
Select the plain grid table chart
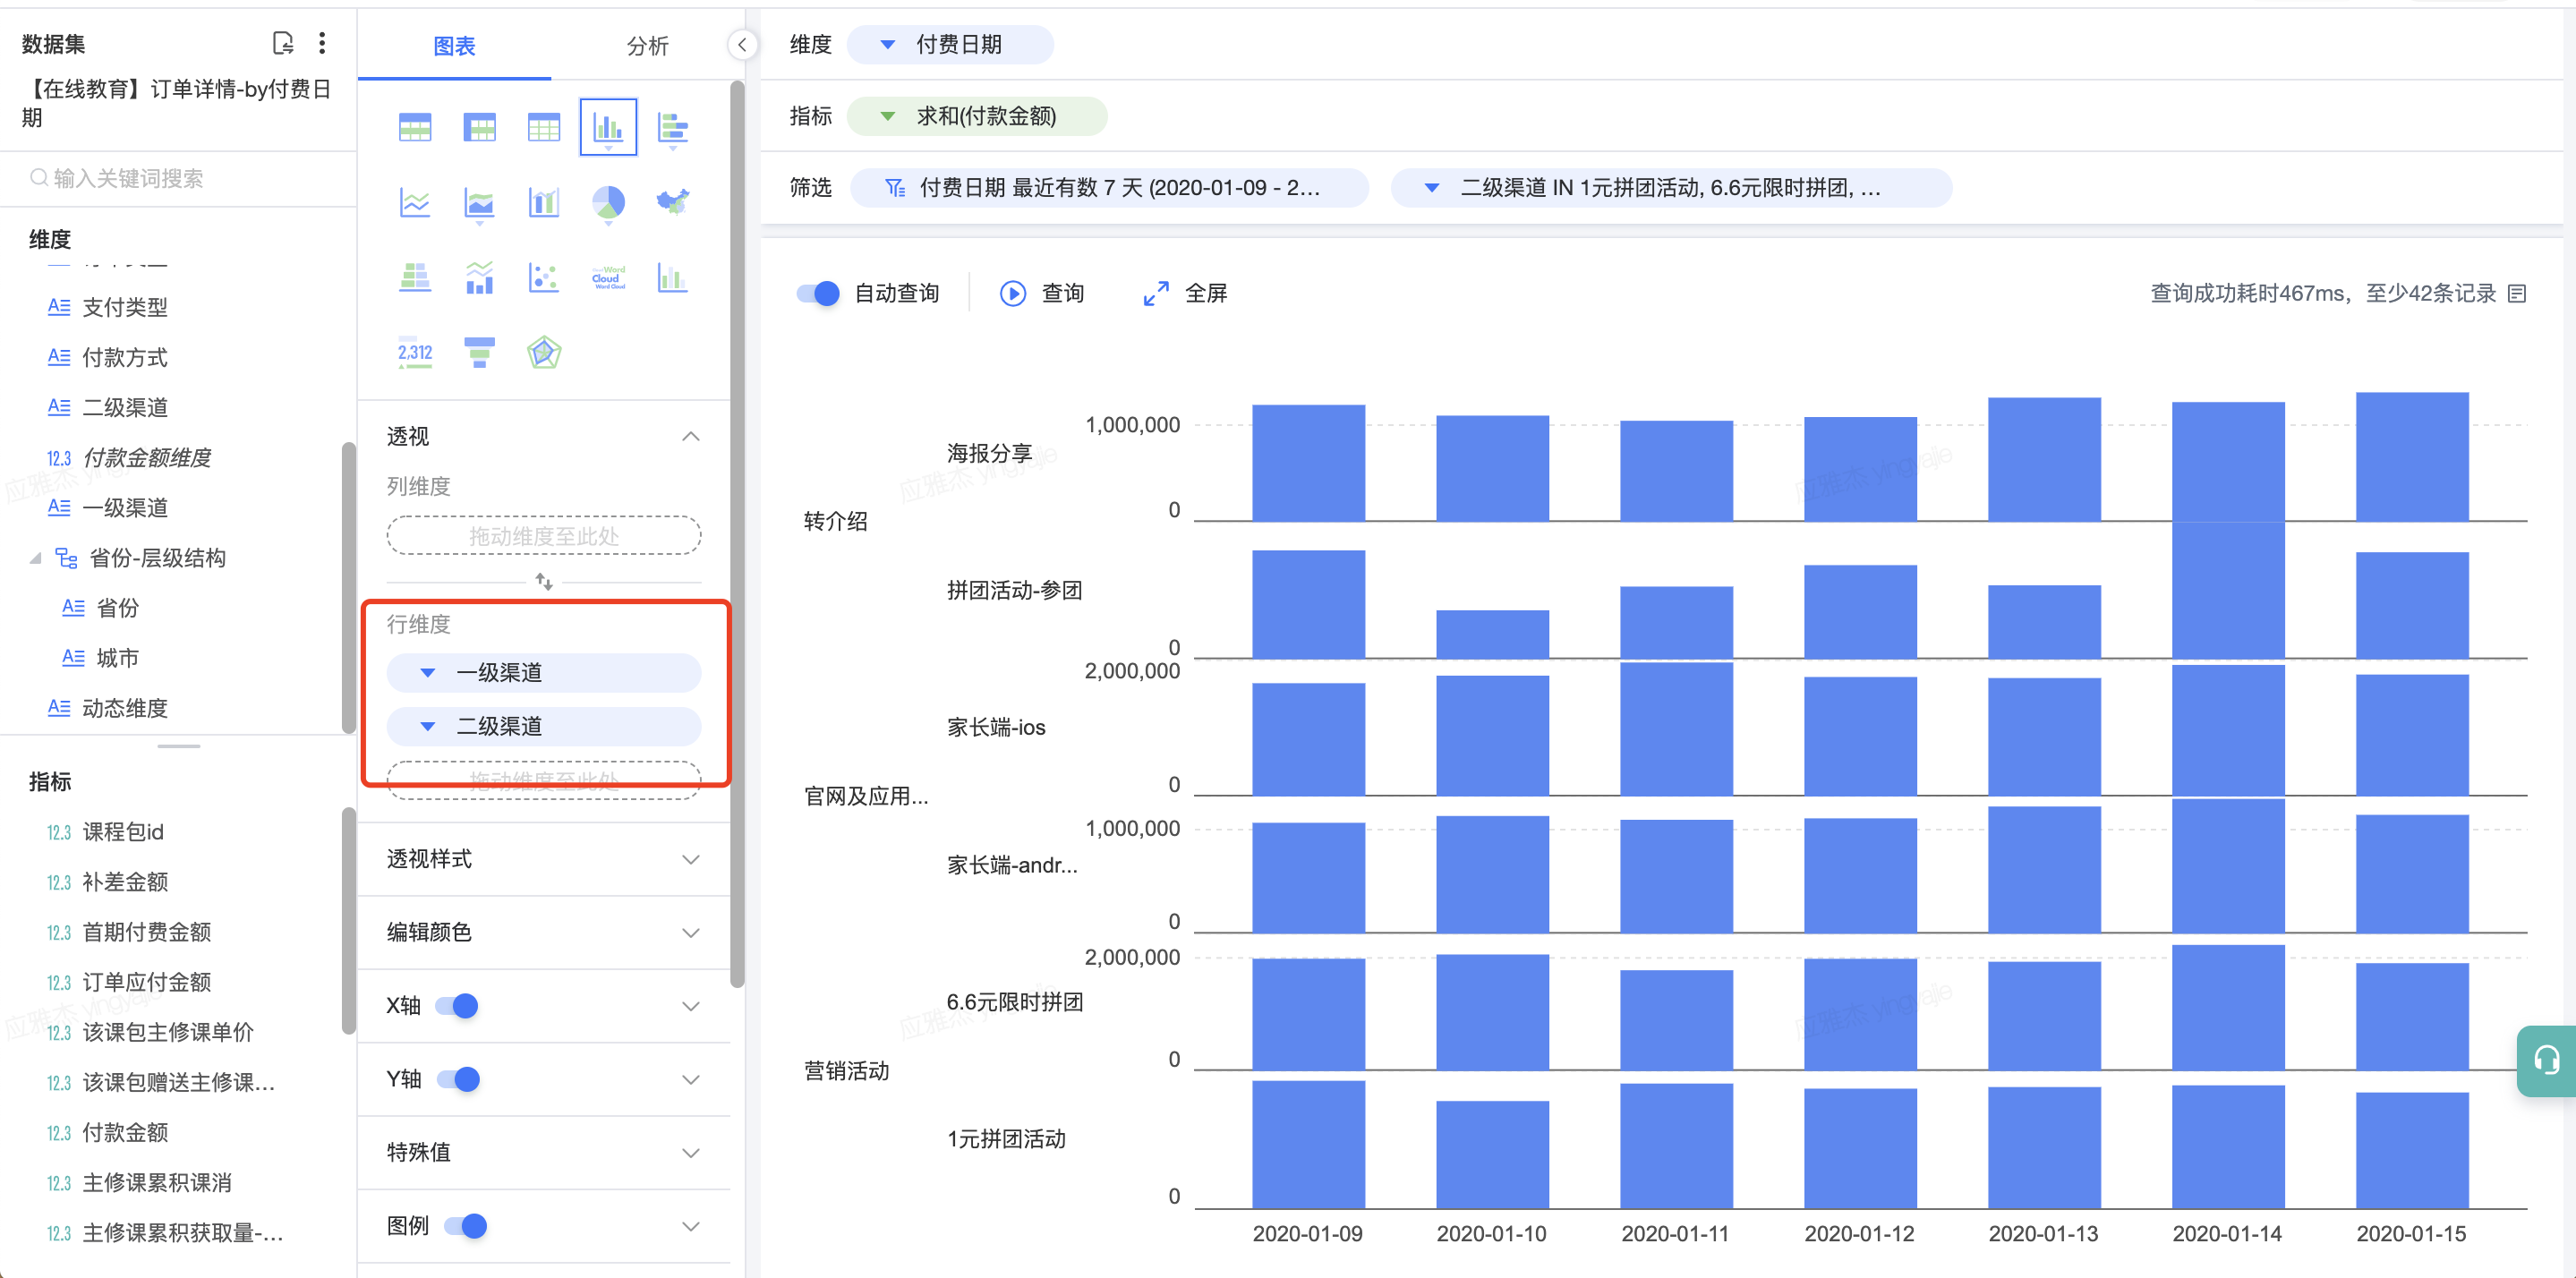pos(543,128)
